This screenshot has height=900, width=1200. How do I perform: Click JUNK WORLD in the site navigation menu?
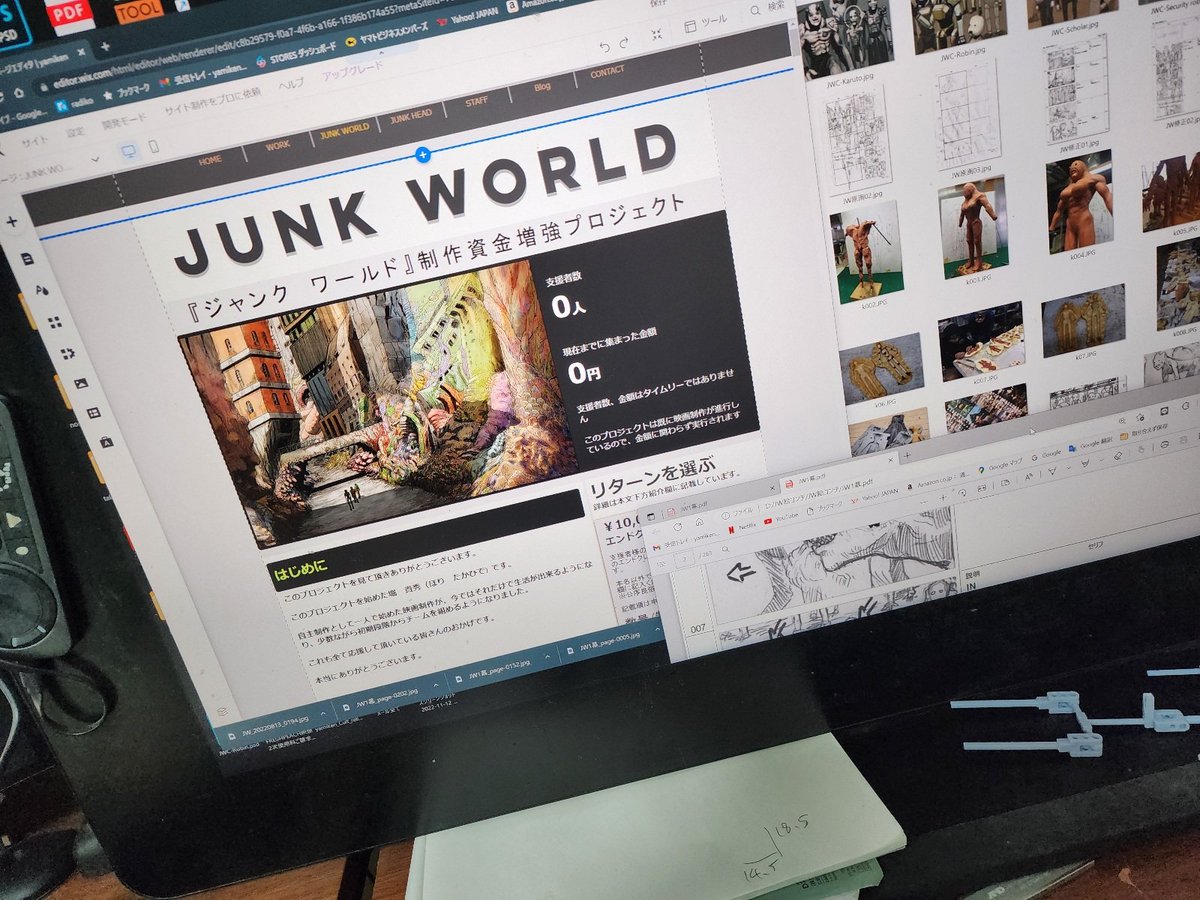pos(344,131)
